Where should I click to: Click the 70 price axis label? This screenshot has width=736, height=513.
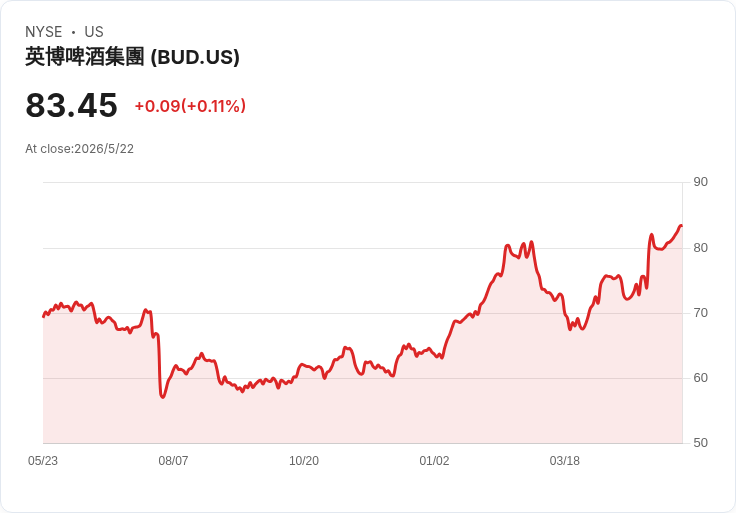700,313
